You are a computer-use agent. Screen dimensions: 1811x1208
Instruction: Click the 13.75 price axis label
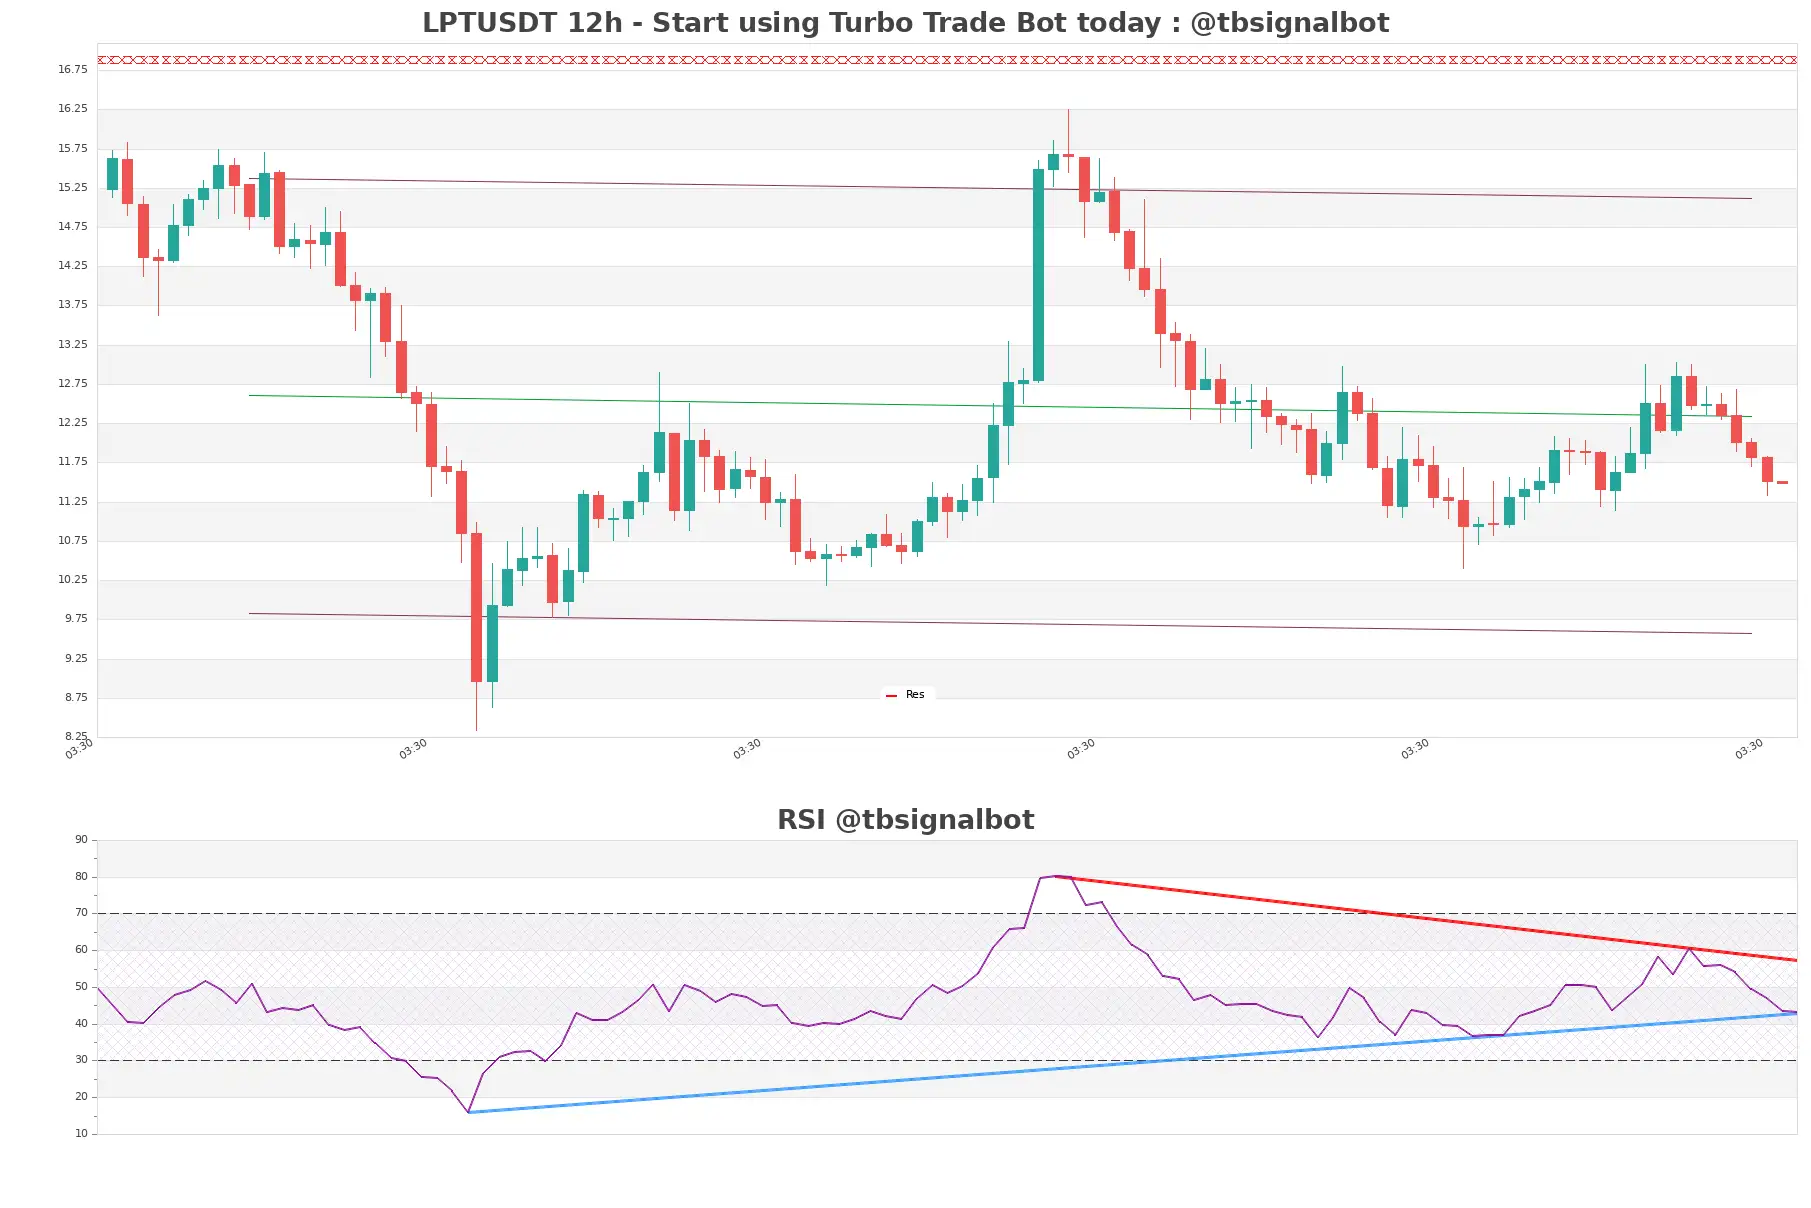(72, 304)
